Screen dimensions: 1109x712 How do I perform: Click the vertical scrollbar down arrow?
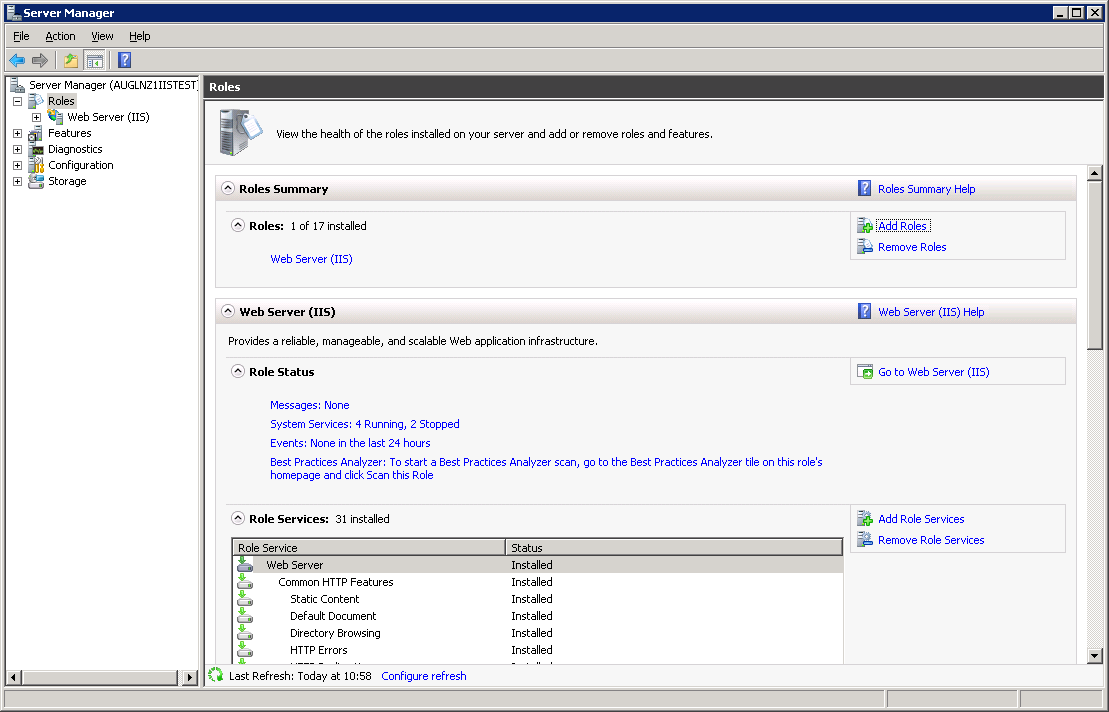pos(1094,655)
